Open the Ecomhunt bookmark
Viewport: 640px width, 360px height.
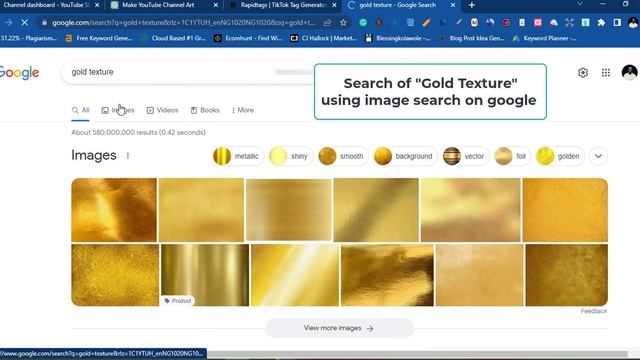pos(248,38)
